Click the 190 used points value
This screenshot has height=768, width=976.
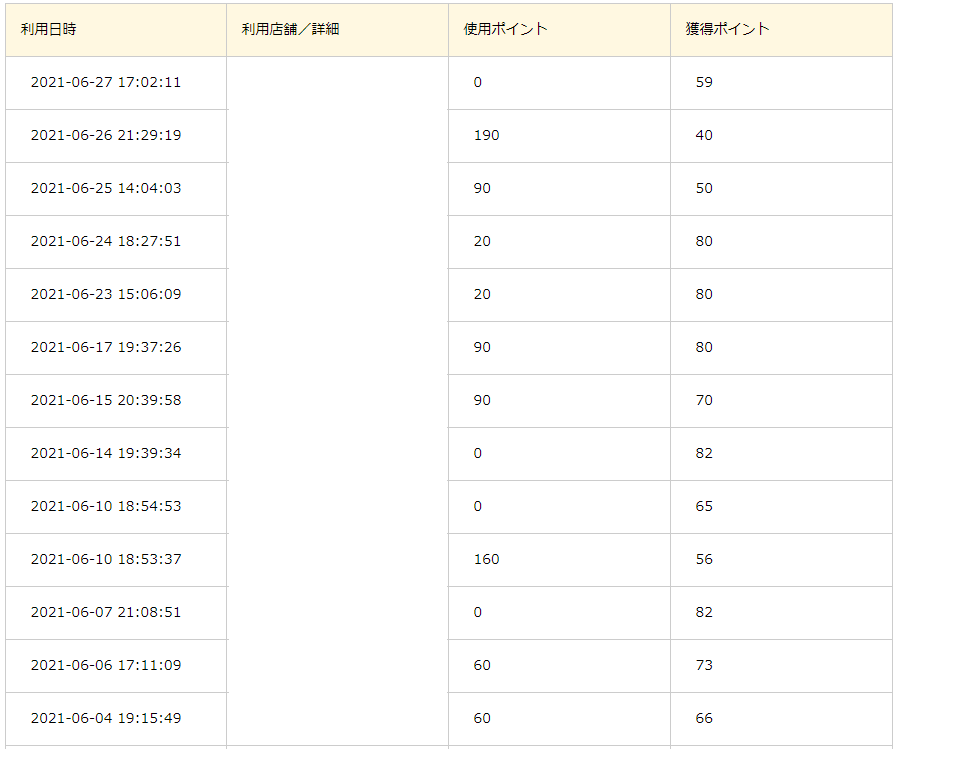click(486, 135)
